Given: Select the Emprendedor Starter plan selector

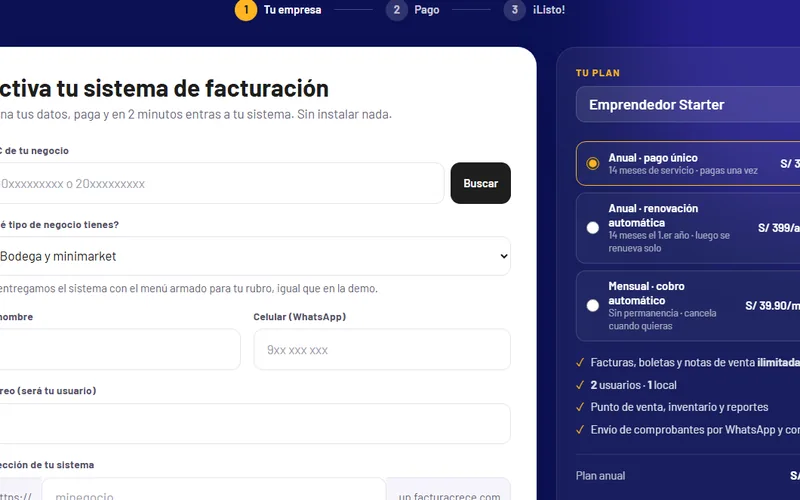Looking at the screenshot, I should pos(688,105).
